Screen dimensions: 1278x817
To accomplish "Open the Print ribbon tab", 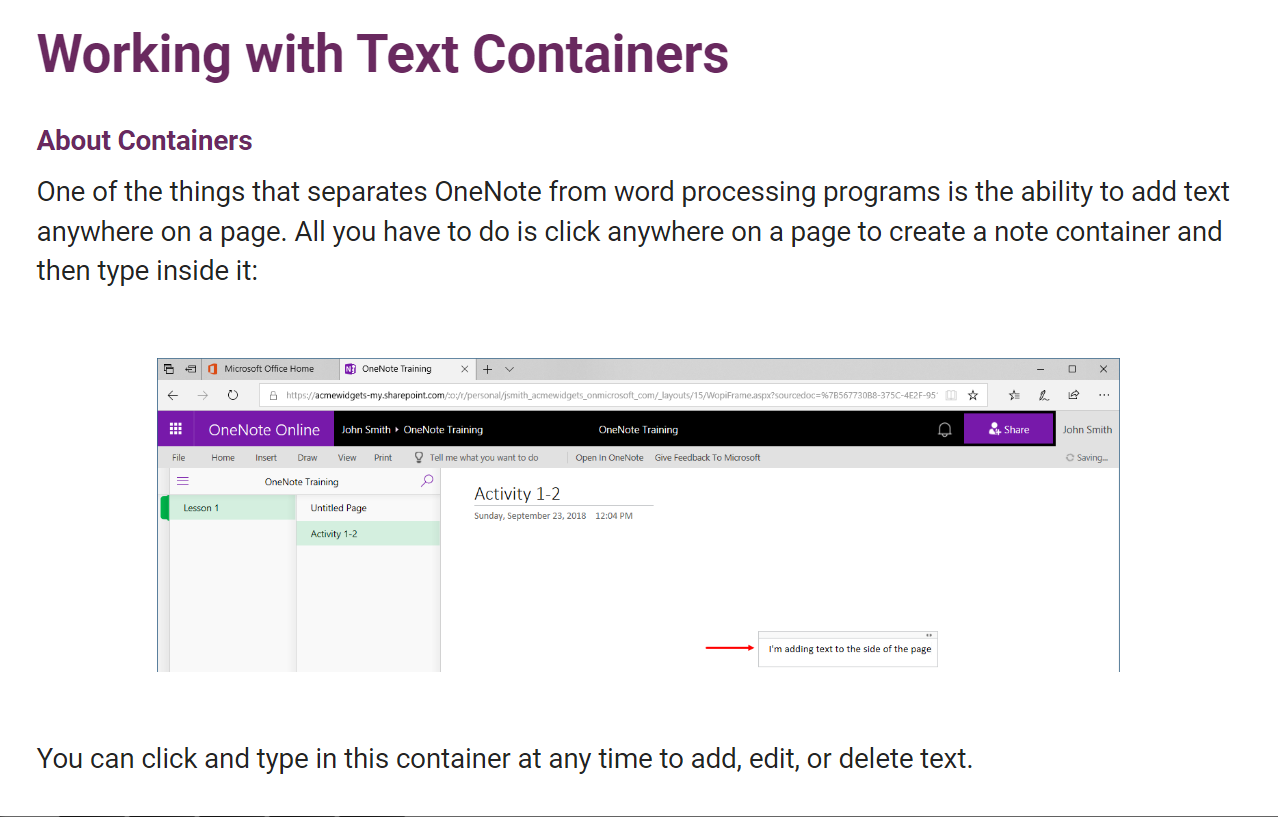I will tap(383, 458).
